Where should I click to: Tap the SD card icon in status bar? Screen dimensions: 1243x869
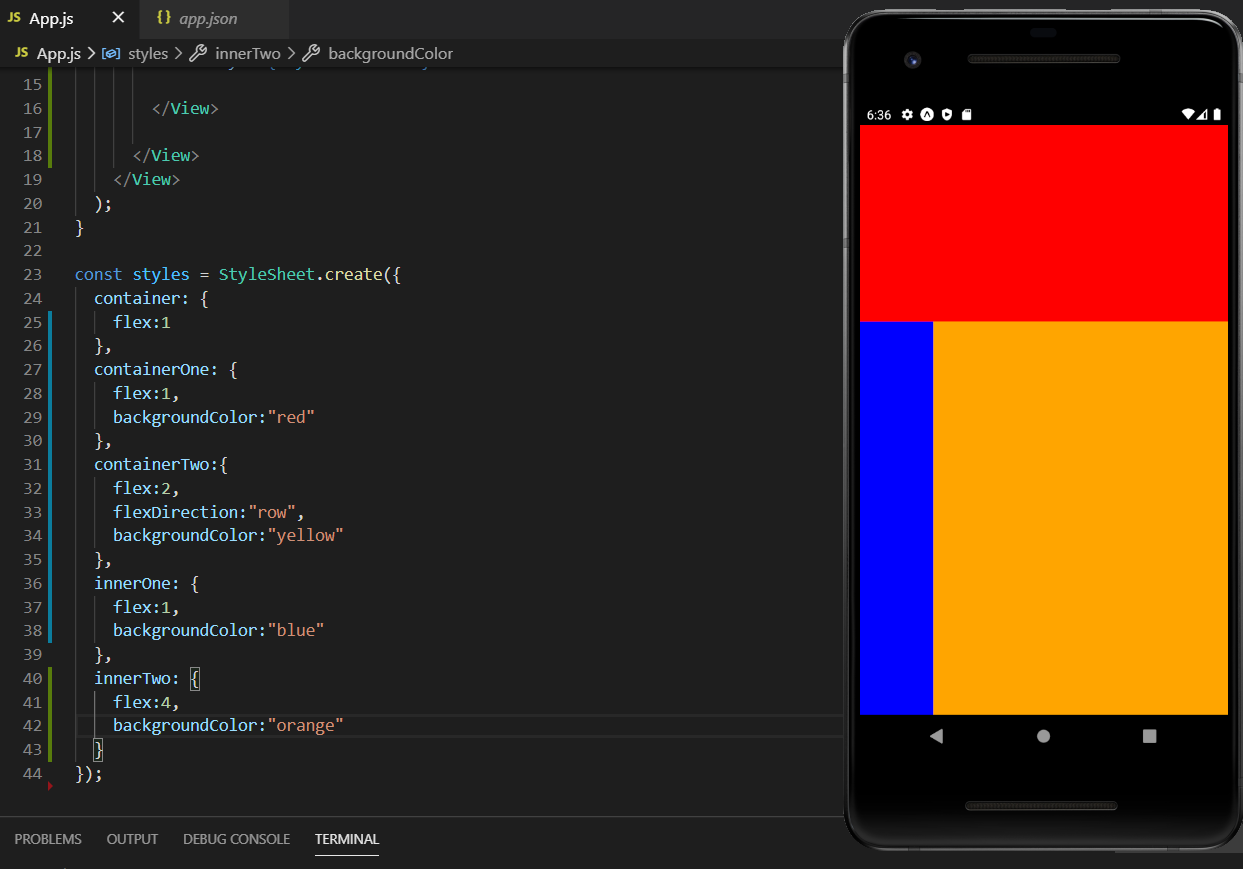(x=966, y=115)
